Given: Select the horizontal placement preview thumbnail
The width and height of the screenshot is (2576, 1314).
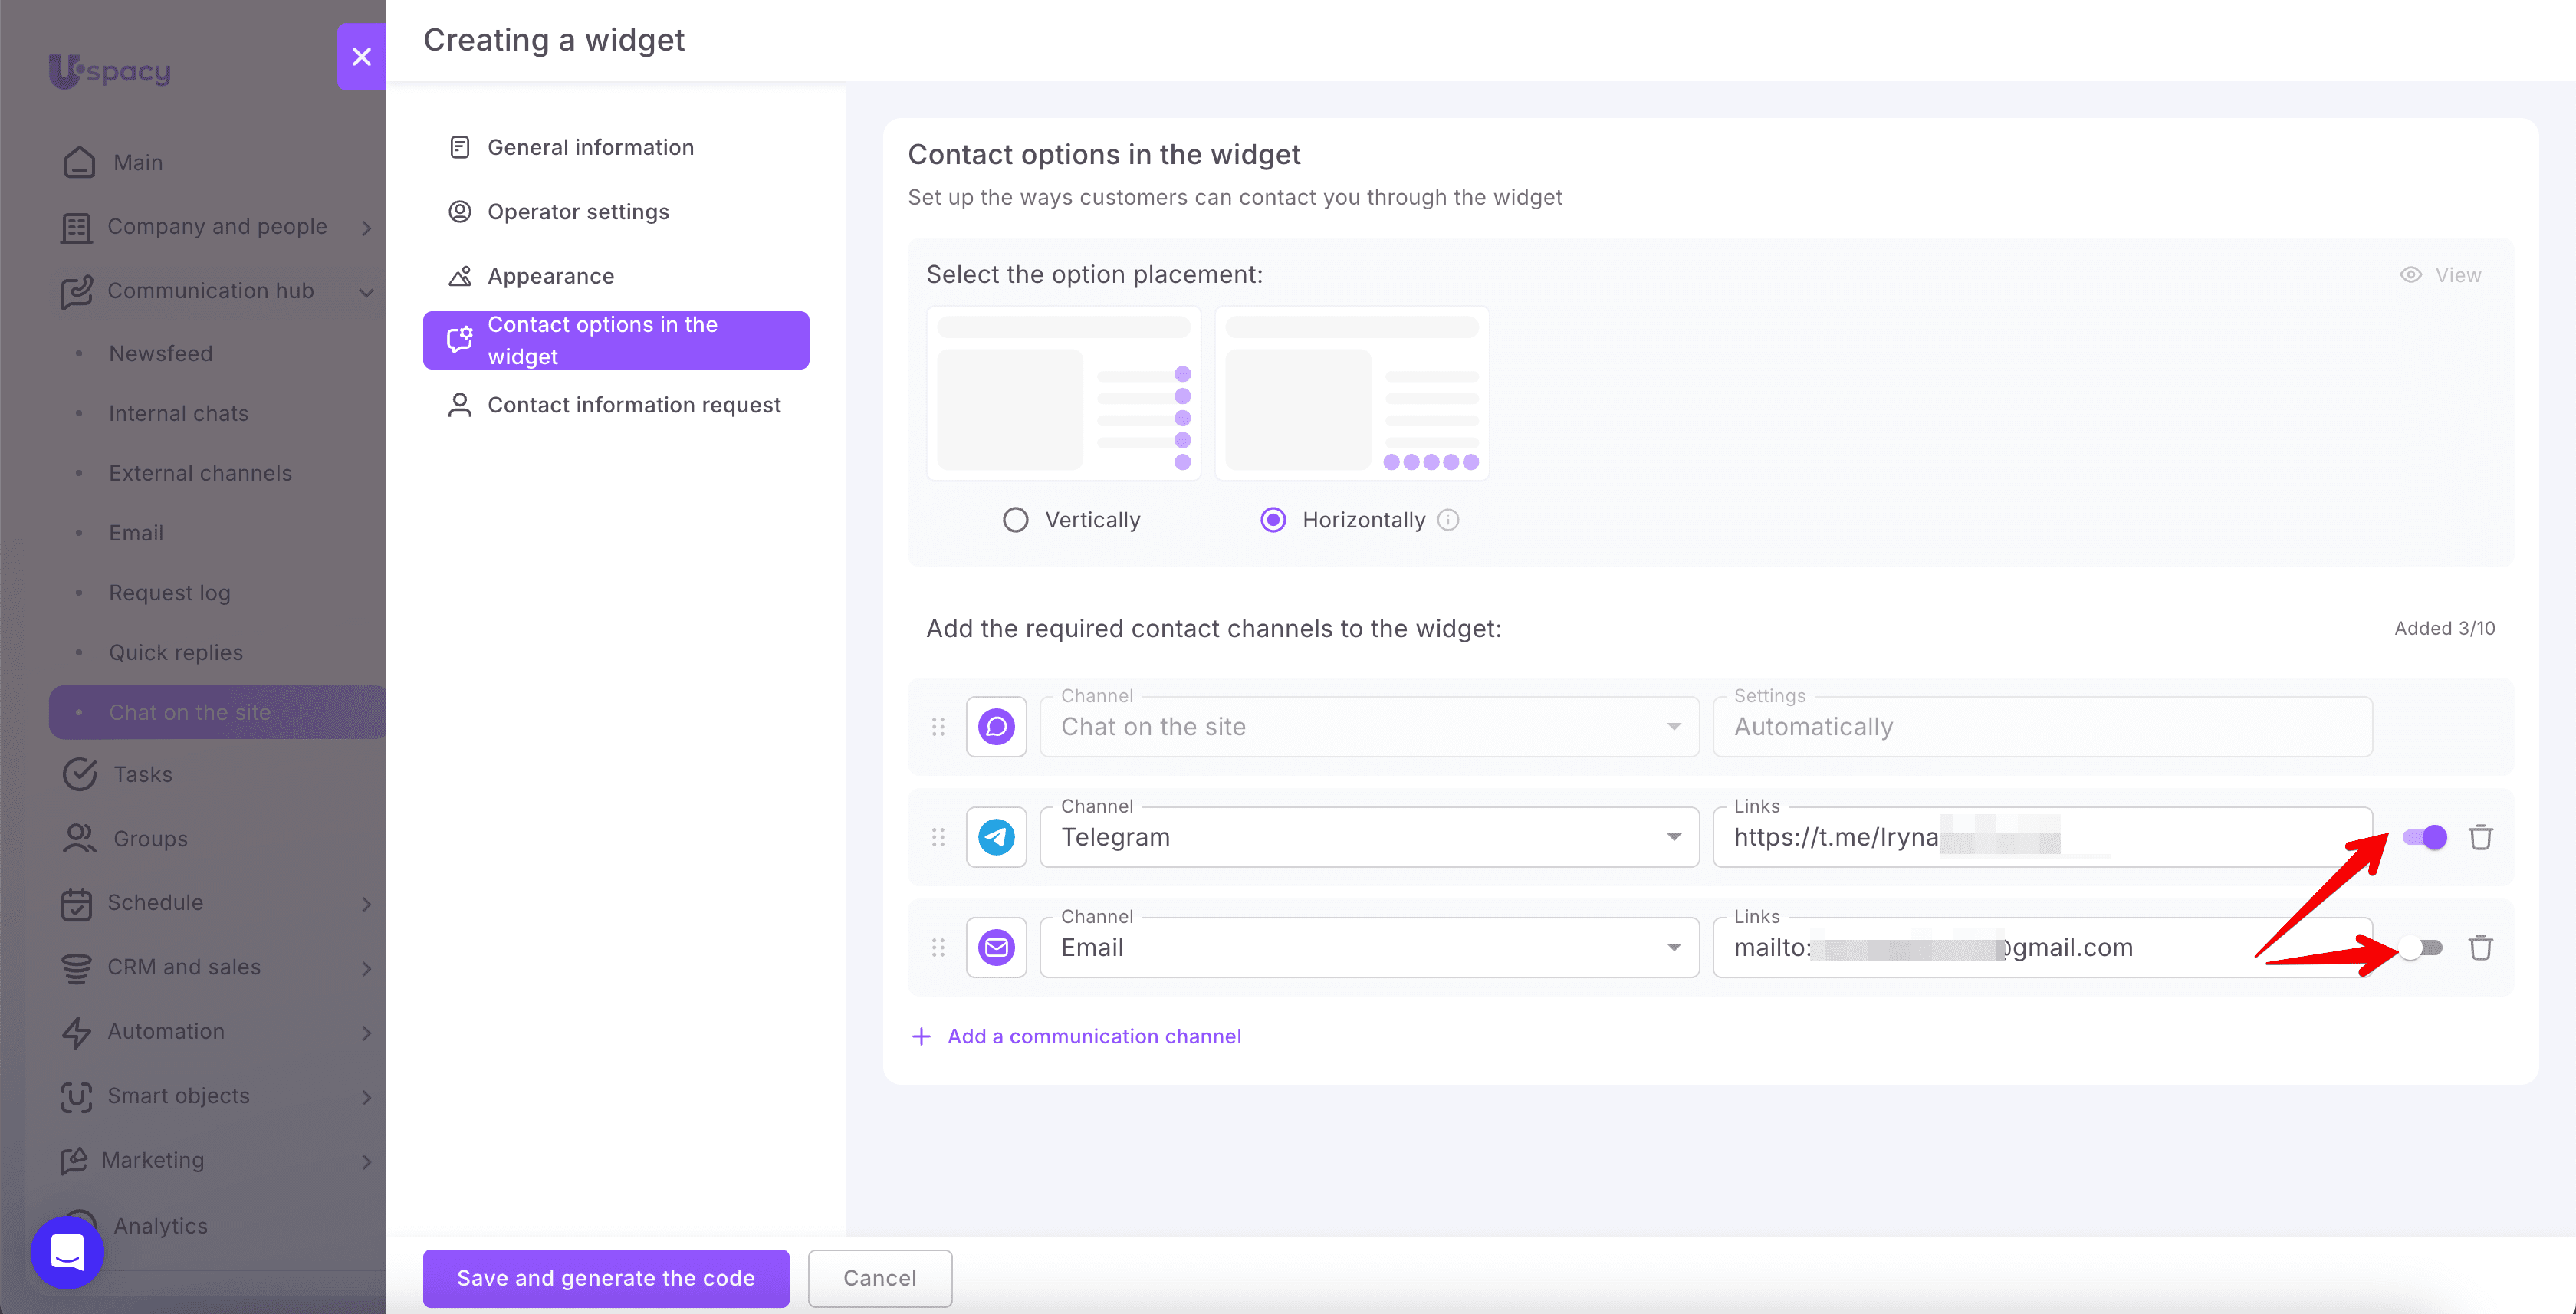Looking at the screenshot, I should [1352, 394].
